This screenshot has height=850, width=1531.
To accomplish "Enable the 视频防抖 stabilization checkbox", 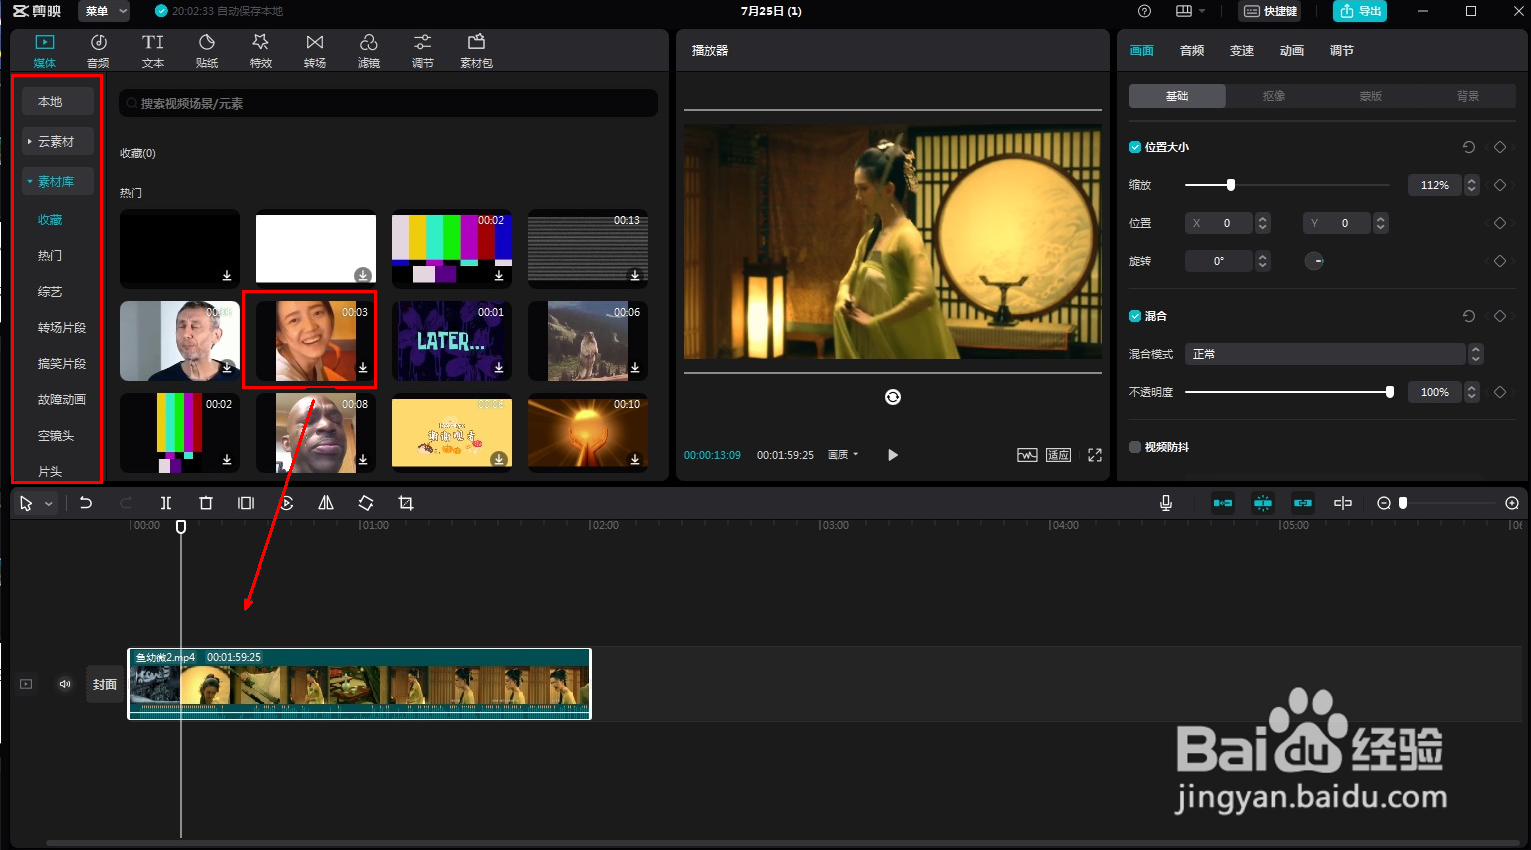I will pyautogui.click(x=1135, y=447).
